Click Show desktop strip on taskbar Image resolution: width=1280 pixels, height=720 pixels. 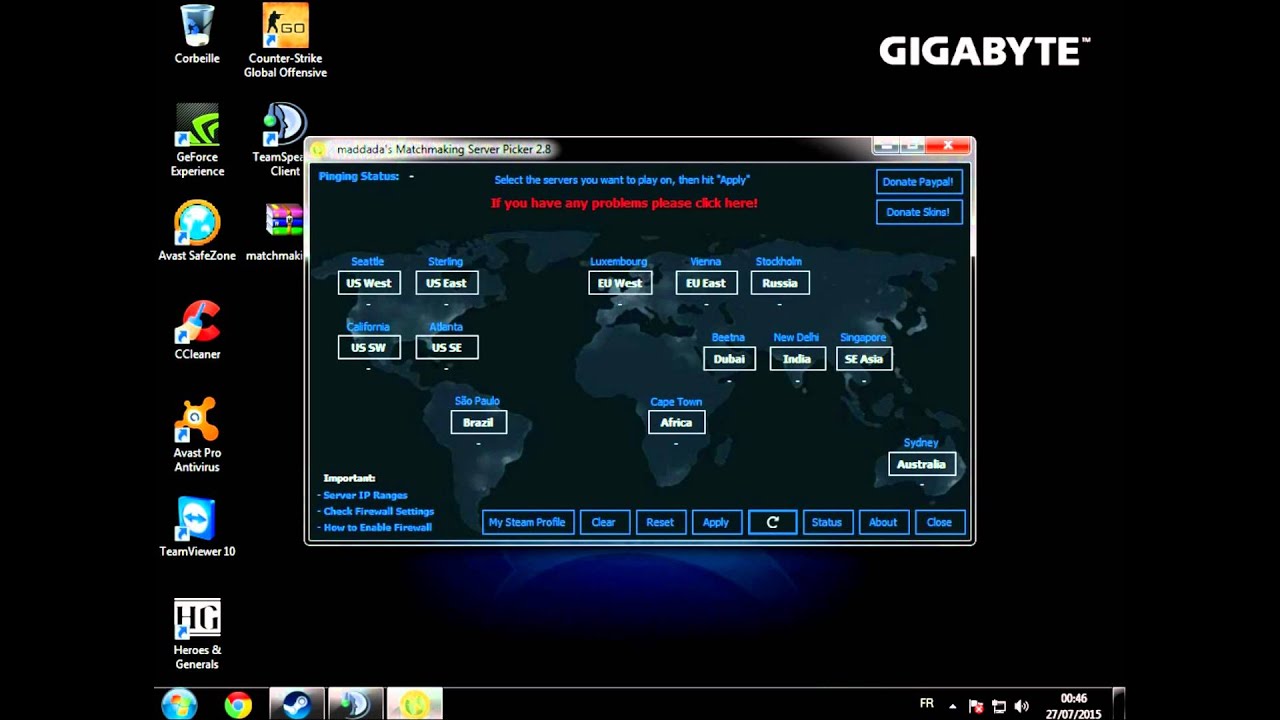coord(1119,705)
